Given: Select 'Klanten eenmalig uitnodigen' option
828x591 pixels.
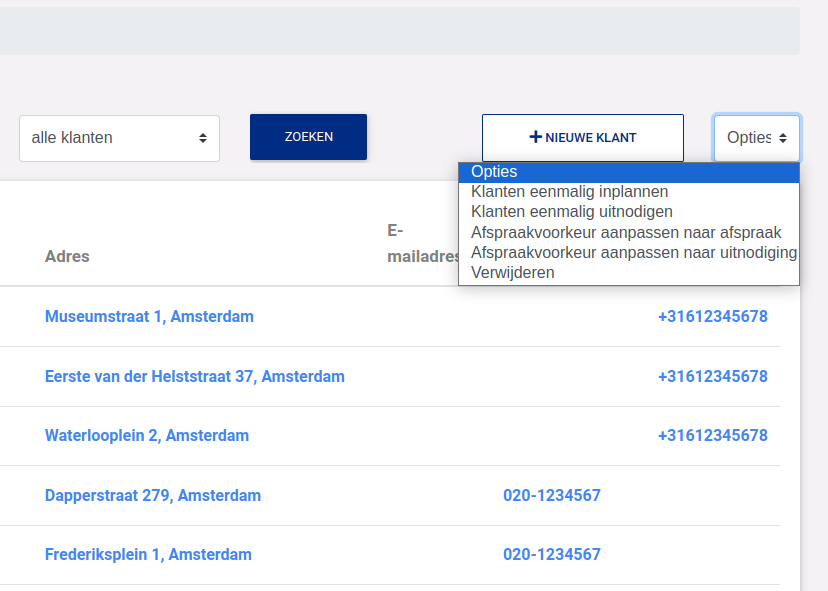Looking at the screenshot, I should pos(571,212).
